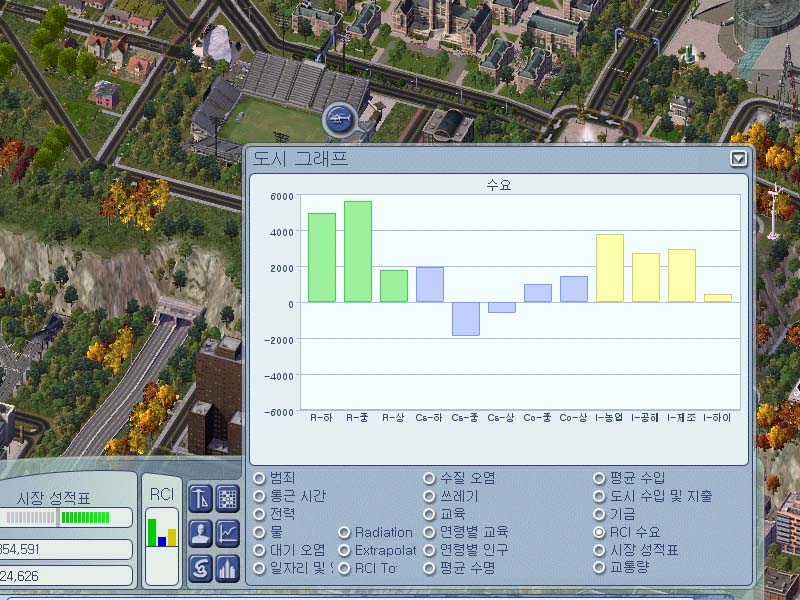Open the city planner advisor tool
The width and height of the screenshot is (800, 600).
click(201, 498)
